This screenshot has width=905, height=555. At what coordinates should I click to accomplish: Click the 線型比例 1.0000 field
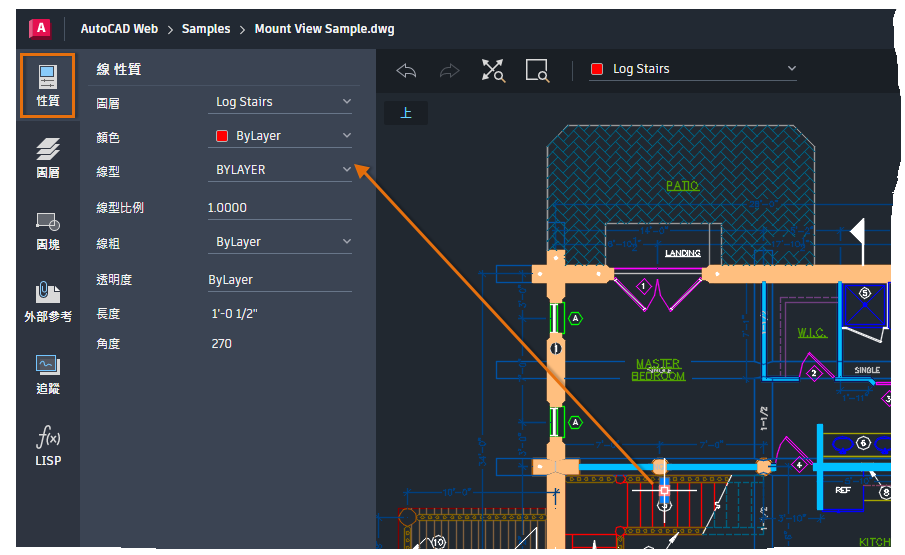pos(280,208)
